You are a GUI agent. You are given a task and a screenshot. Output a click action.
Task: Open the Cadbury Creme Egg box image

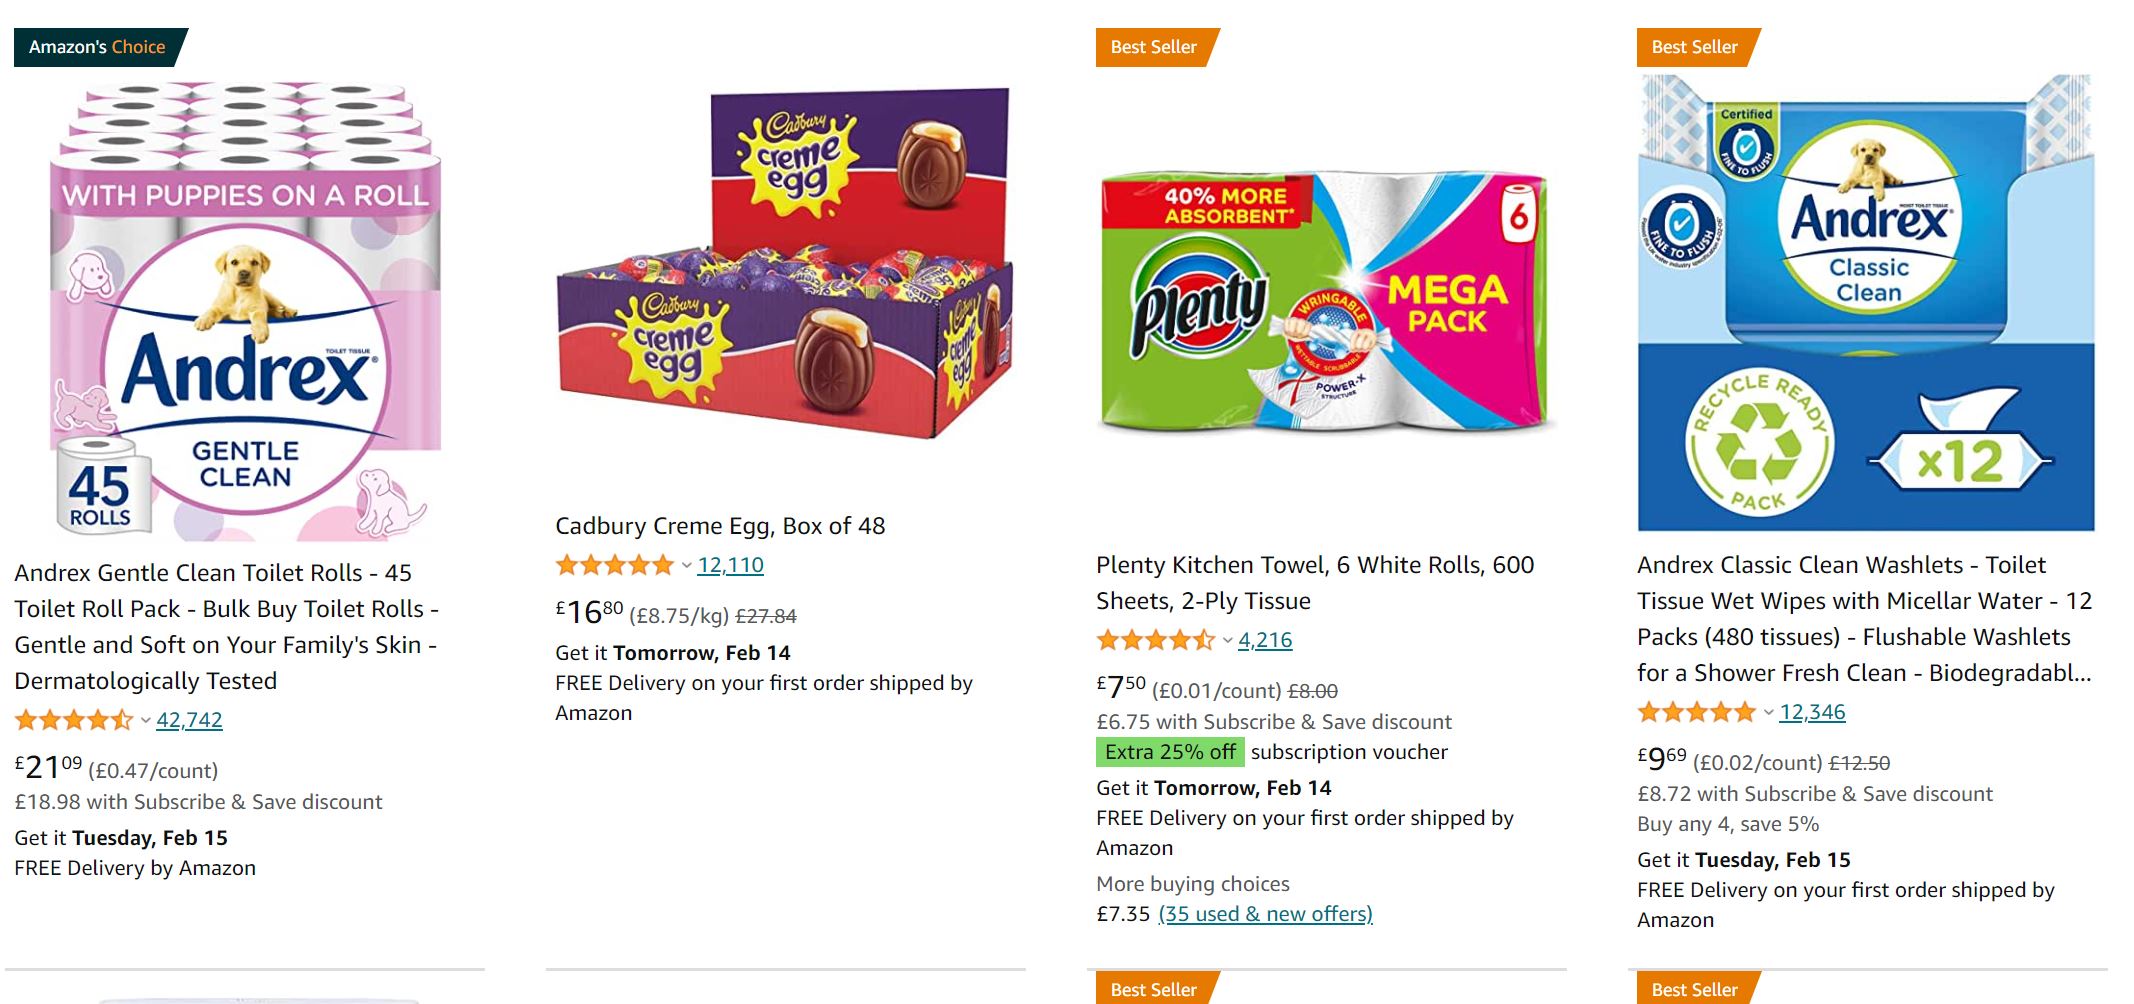coord(785,265)
